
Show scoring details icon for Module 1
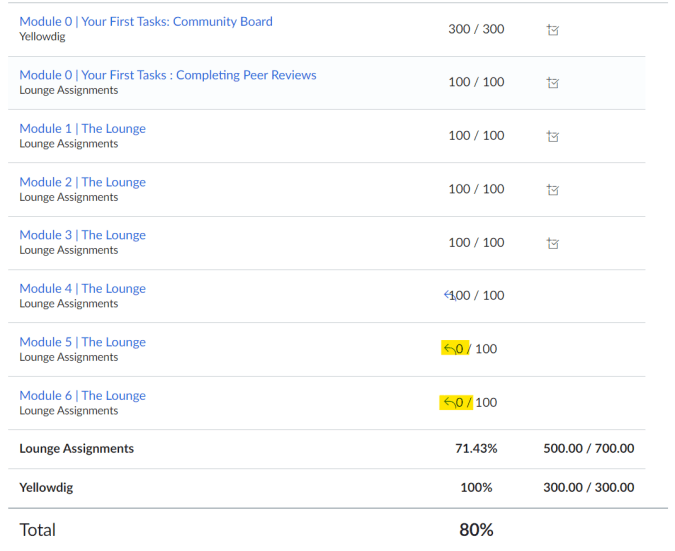[553, 136]
